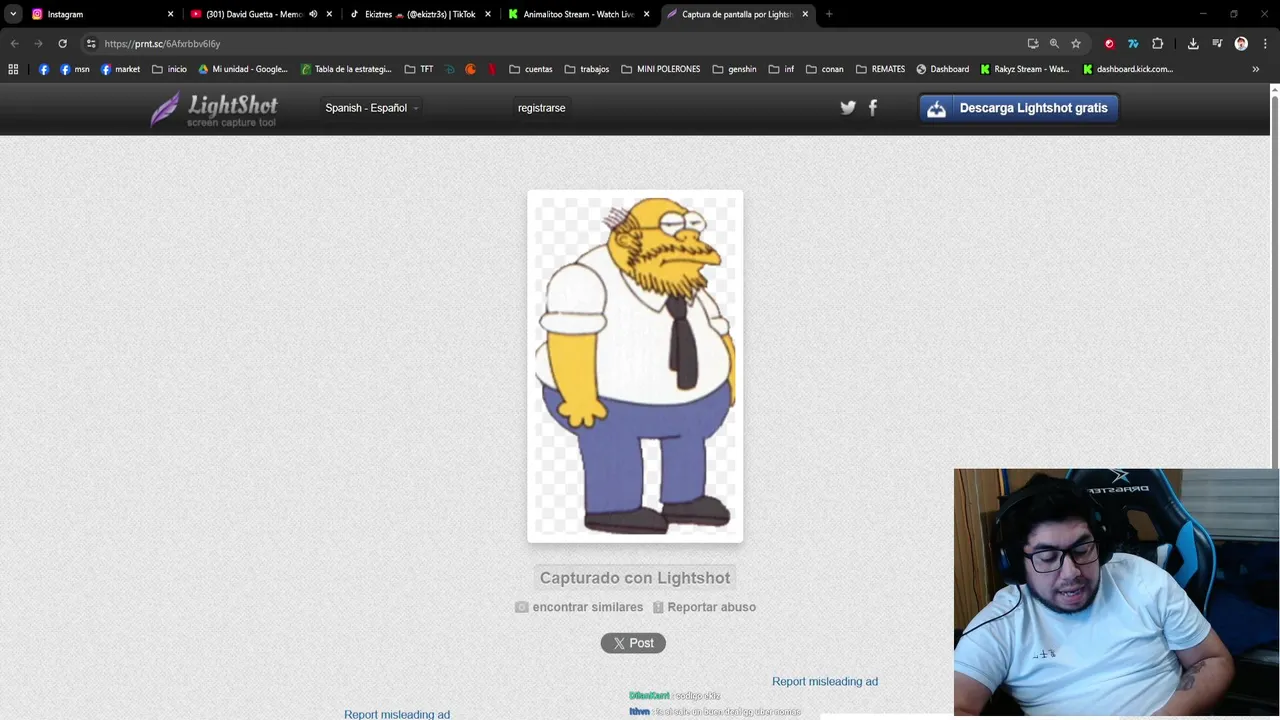Go forward to the next page

point(38,44)
